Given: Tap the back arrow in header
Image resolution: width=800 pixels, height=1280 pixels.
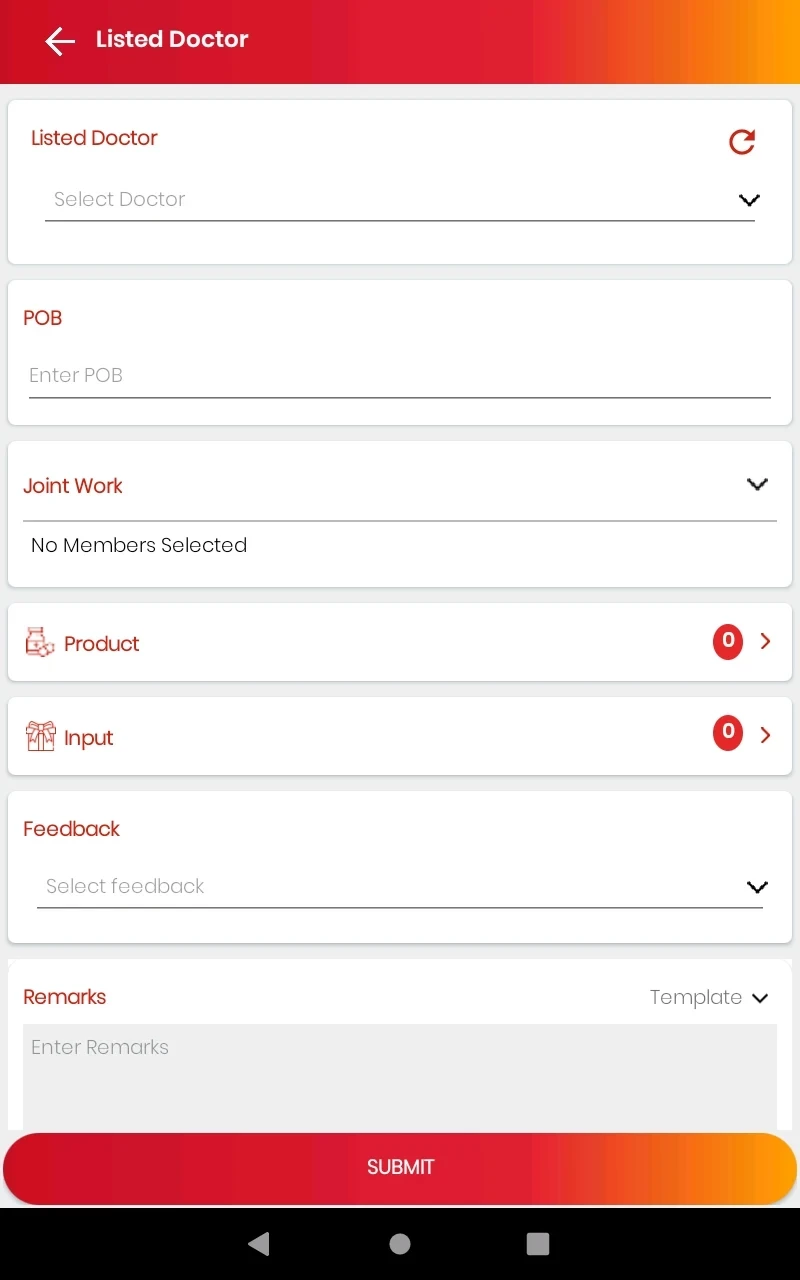Looking at the screenshot, I should (60, 41).
